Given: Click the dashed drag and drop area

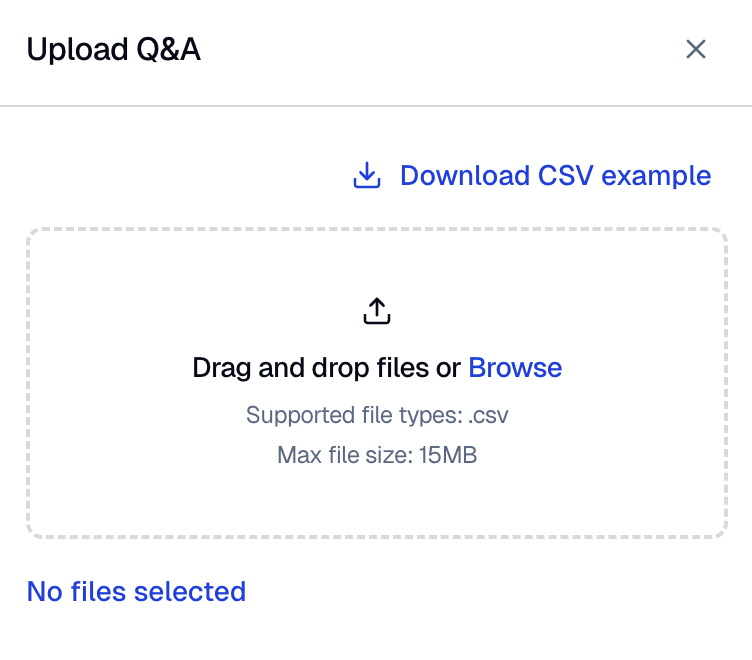Looking at the screenshot, I should click(377, 383).
